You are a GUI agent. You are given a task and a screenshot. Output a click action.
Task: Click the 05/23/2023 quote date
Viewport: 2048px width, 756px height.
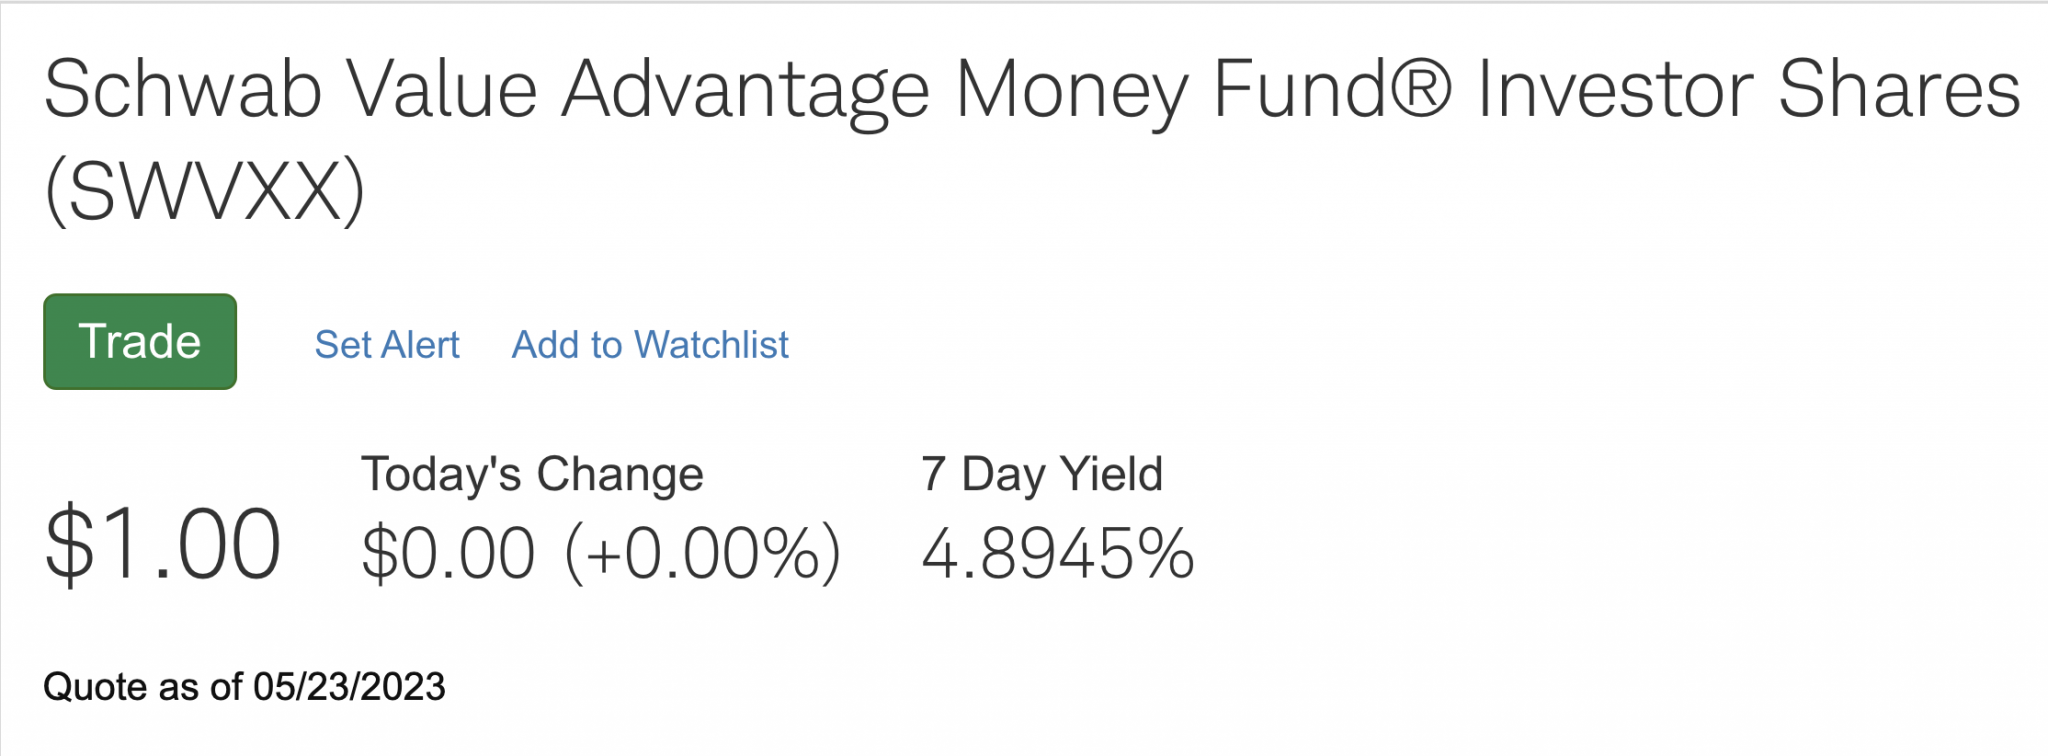pos(349,687)
